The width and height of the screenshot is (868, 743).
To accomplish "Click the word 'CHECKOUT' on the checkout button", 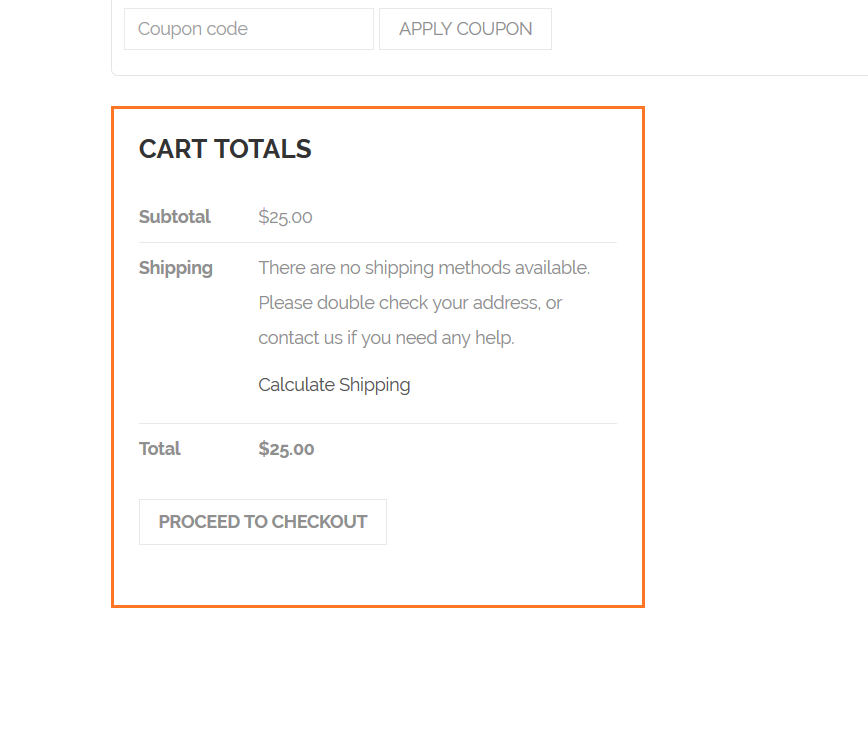I will click(319, 522).
